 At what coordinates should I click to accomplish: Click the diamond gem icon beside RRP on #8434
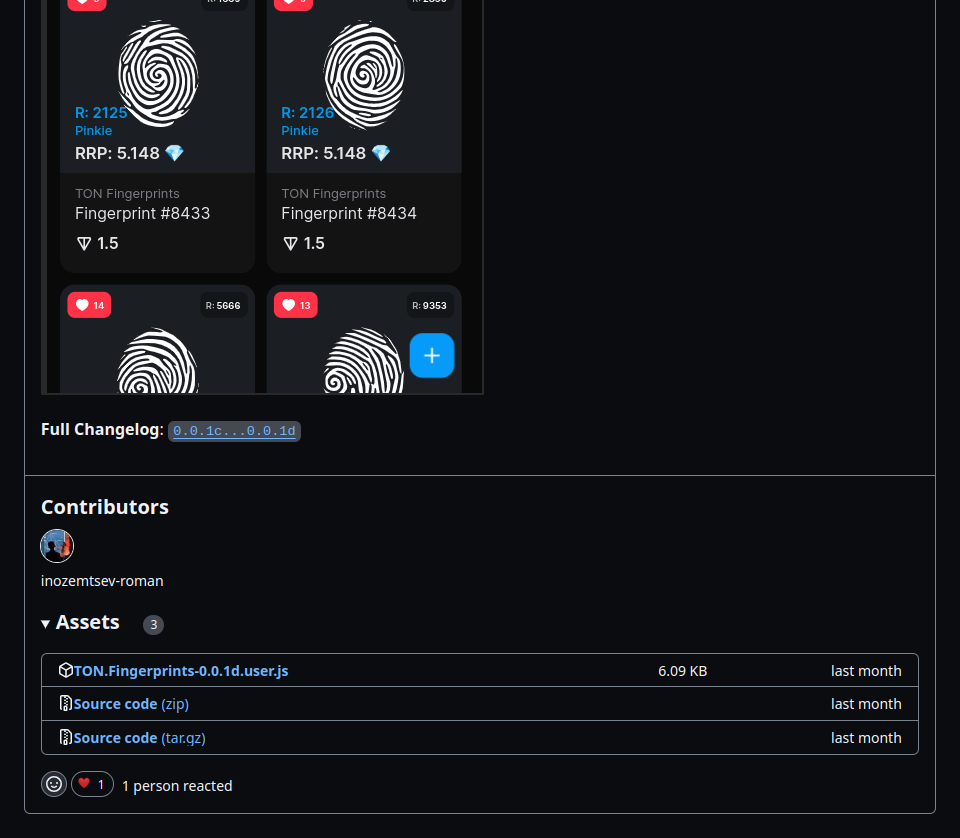381,153
